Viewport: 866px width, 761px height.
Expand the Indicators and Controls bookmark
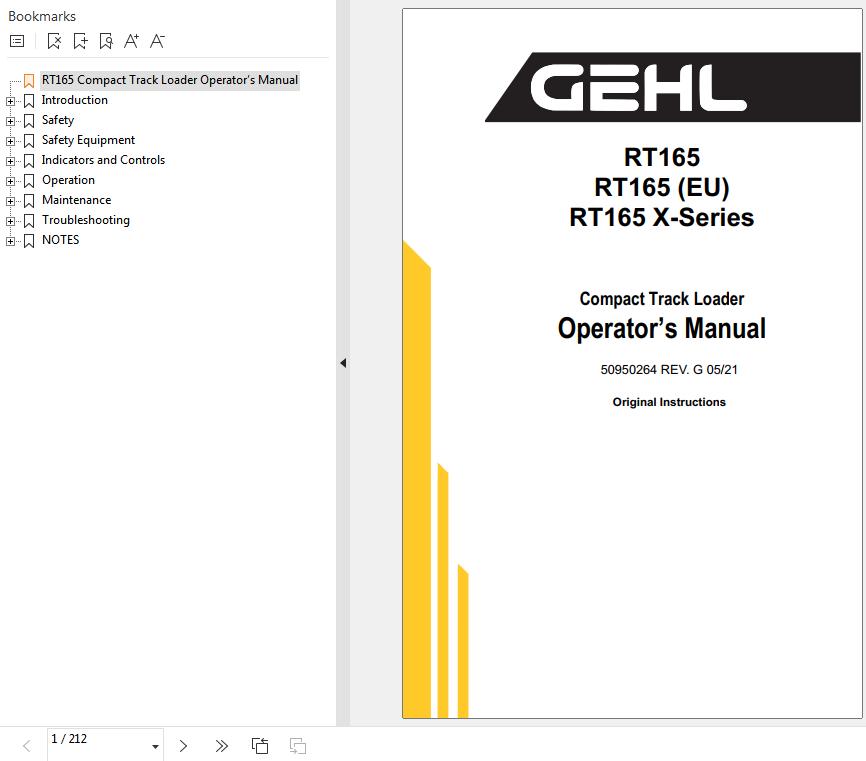pyautogui.click(x=10, y=161)
